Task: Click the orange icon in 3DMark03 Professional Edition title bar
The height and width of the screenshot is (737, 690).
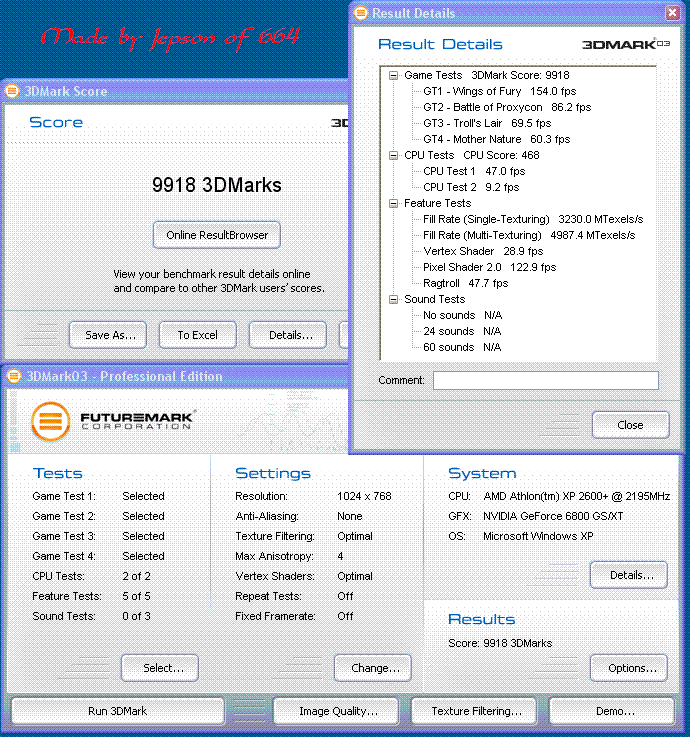Action: pos(14,376)
